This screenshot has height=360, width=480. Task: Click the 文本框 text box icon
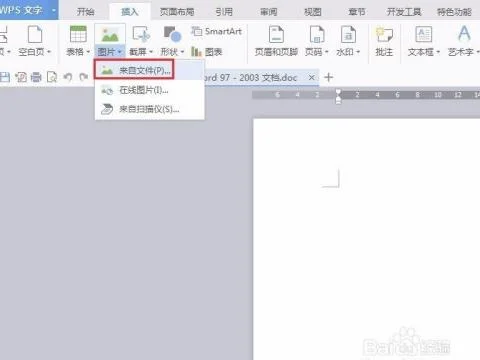[x=424, y=34]
